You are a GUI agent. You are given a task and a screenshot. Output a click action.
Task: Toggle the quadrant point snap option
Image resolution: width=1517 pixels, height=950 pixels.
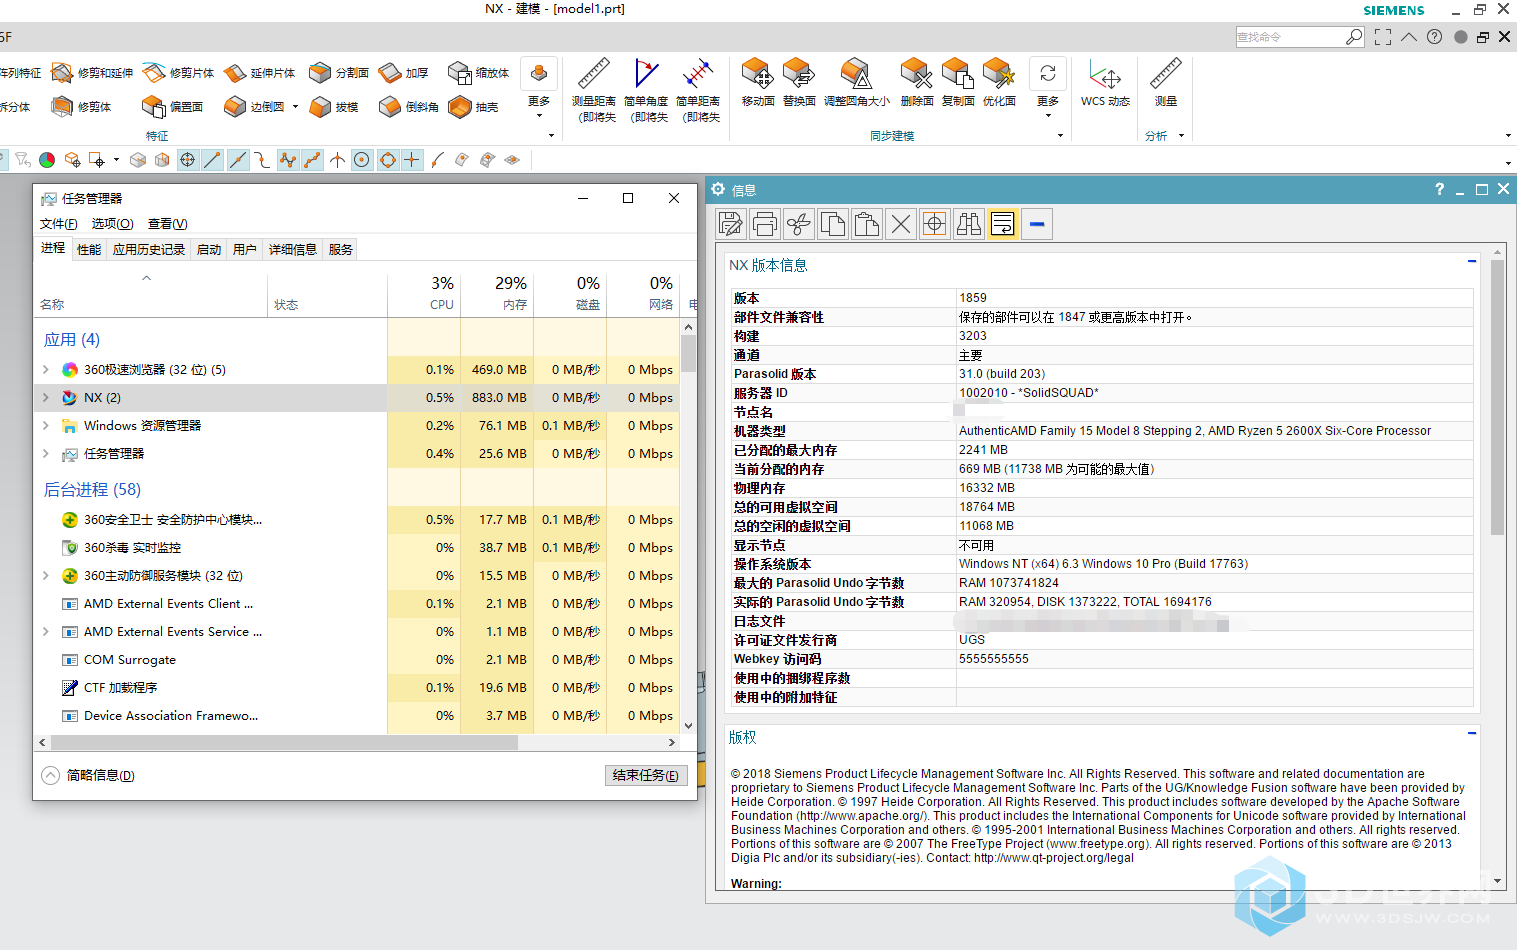[387, 160]
